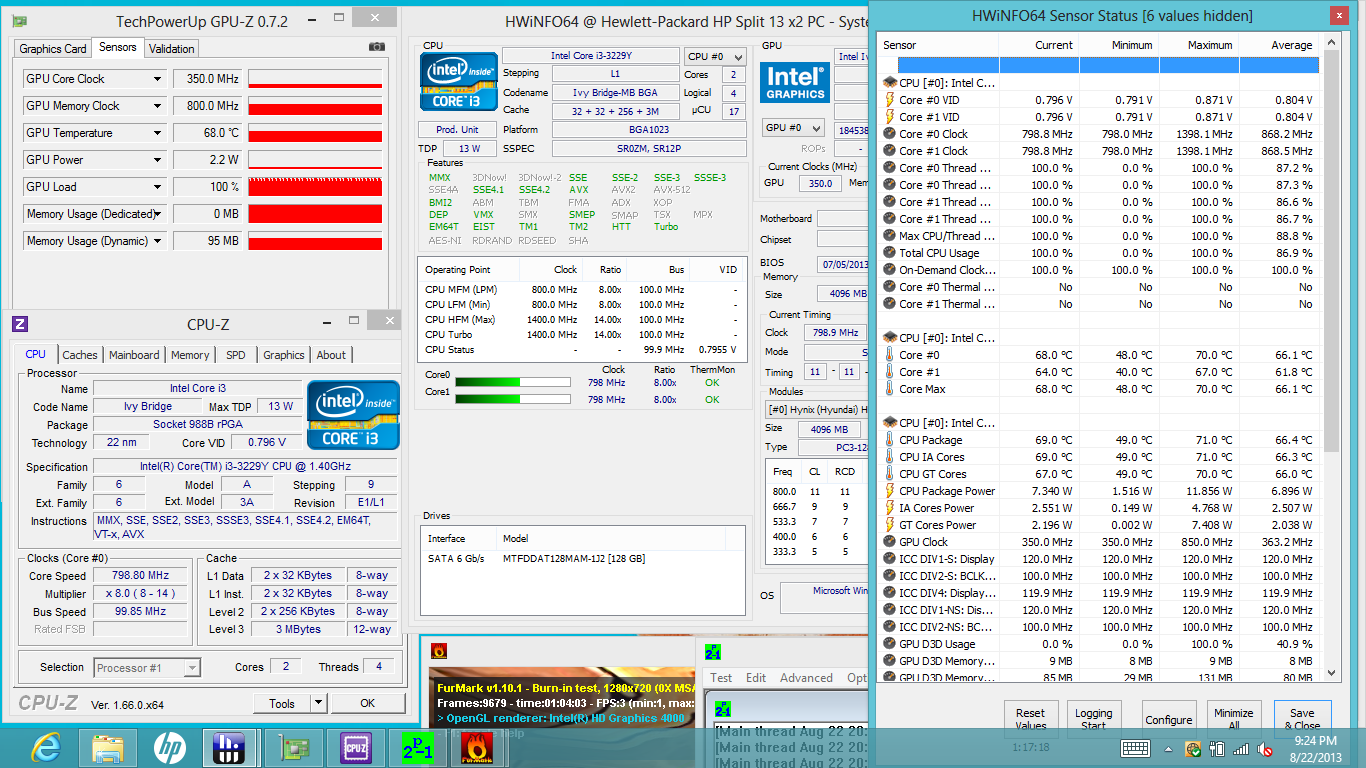
Task: Click the HP icon in the taskbar
Action: (169, 747)
